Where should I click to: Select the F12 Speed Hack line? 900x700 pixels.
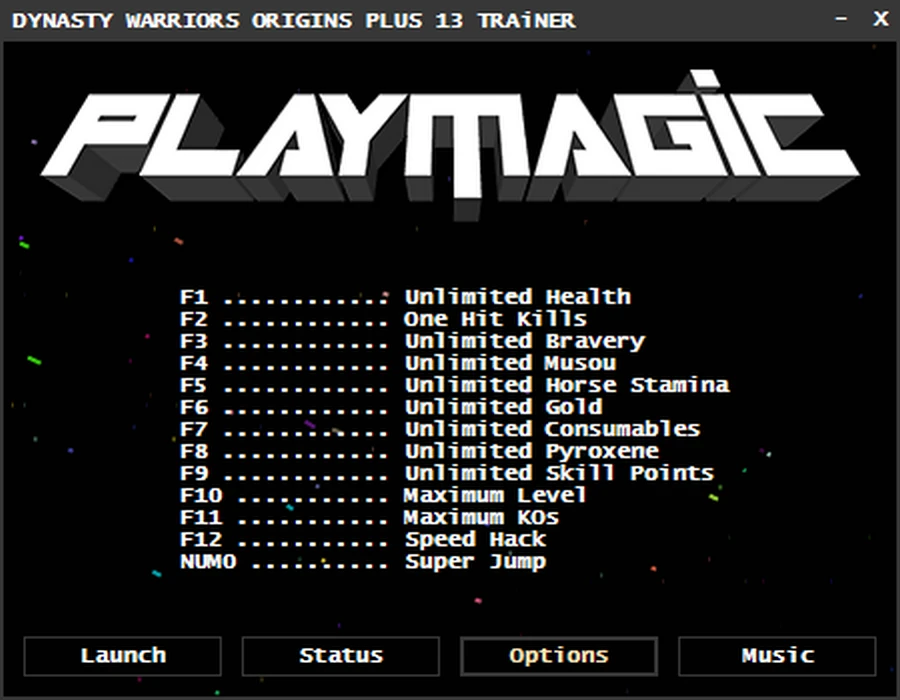(363, 539)
